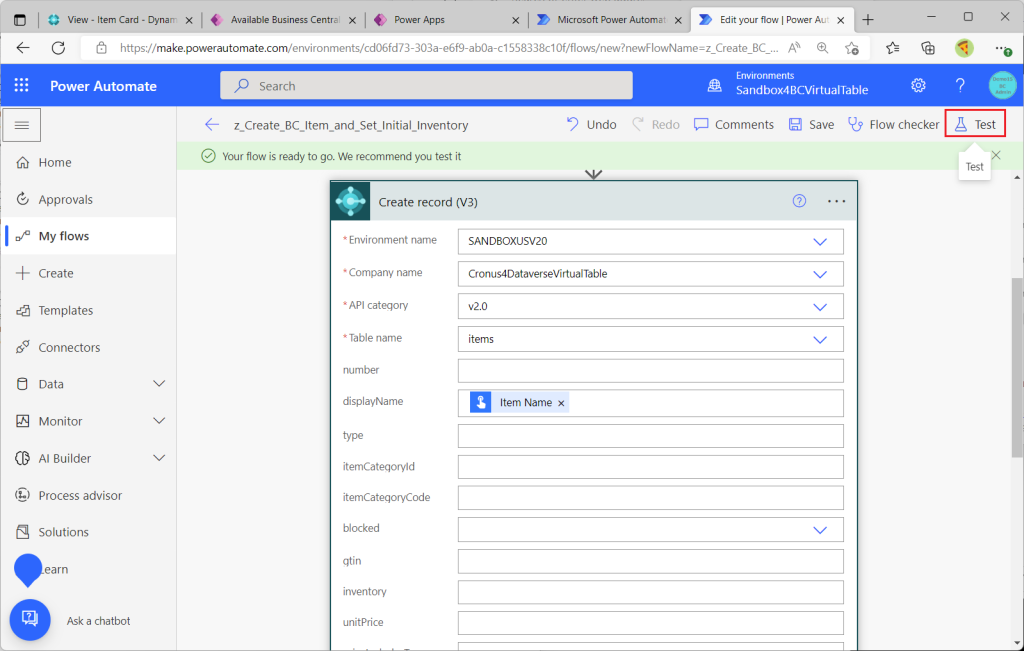Save the flow
The height and width of the screenshot is (651, 1024).
(811, 125)
